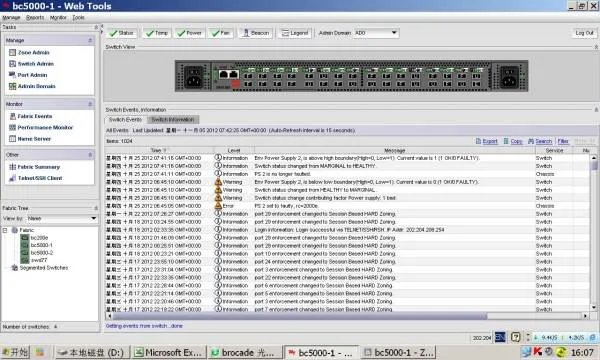Image resolution: width=600 pixels, height=360 pixels.
Task: Collapse the Fabric Tree panel
Action: point(96,208)
